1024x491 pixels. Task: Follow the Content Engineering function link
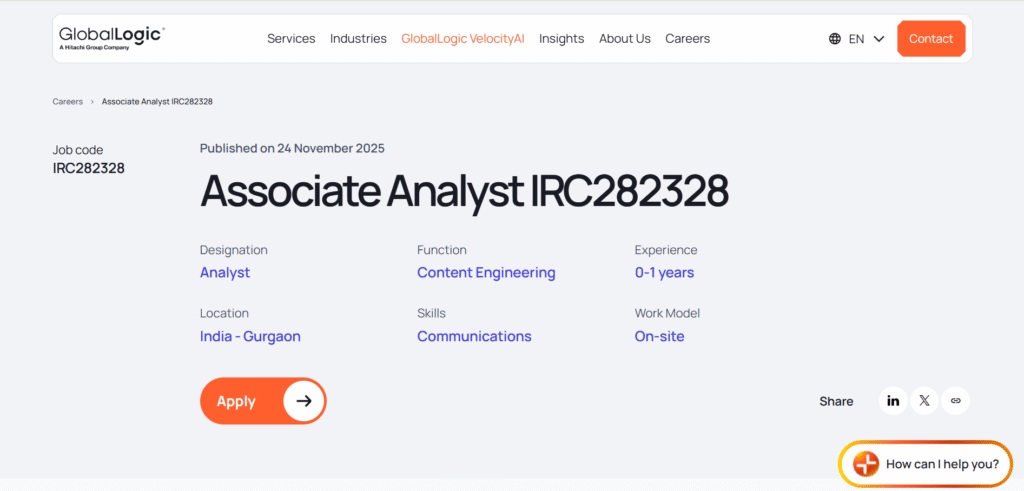click(x=486, y=273)
